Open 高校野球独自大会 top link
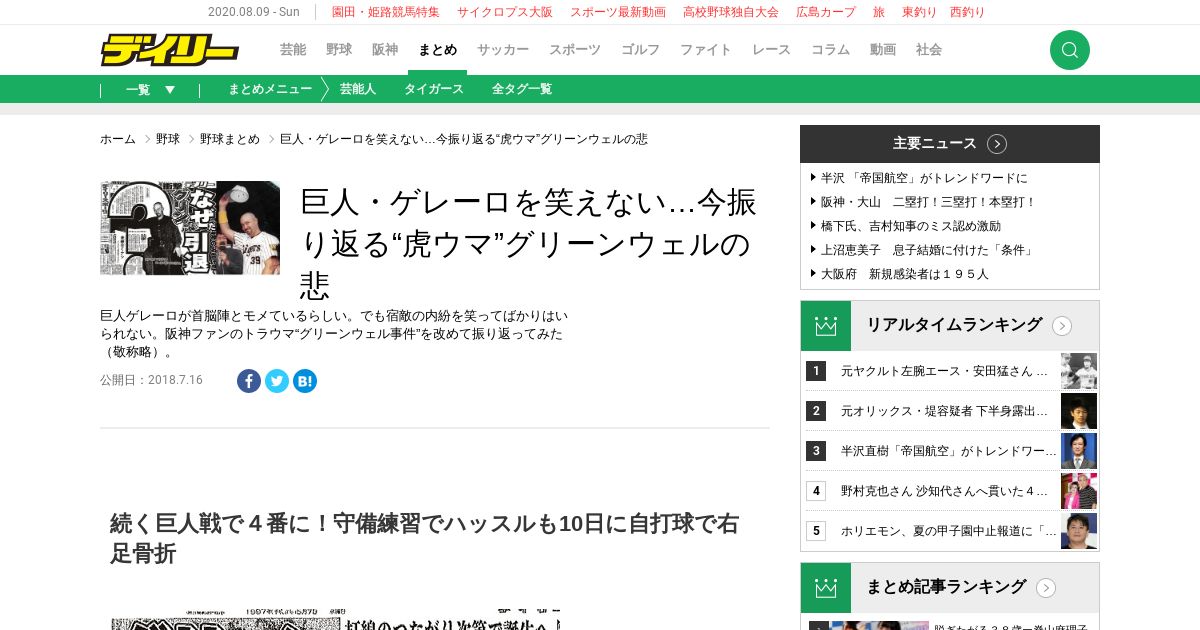1200x630 pixels. (731, 12)
